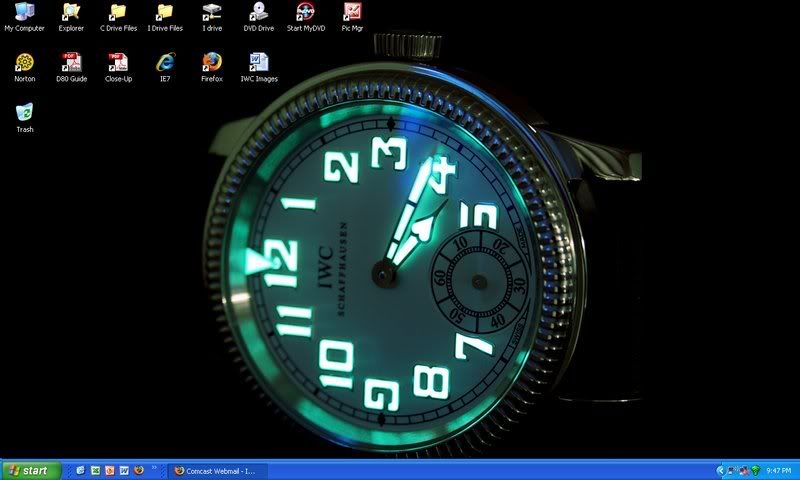The height and width of the screenshot is (480, 800).
Task: Launch the Start MyDVD shortcut
Action: 306,17
